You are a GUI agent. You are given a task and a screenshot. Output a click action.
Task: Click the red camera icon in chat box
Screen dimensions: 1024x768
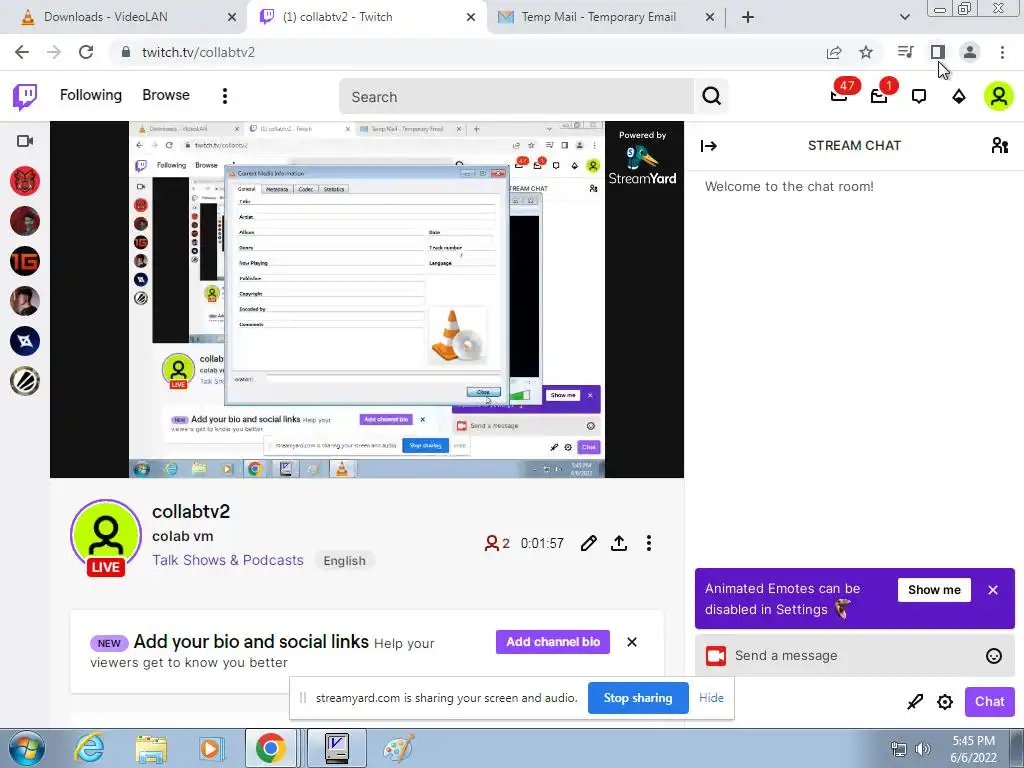(716, 656)
